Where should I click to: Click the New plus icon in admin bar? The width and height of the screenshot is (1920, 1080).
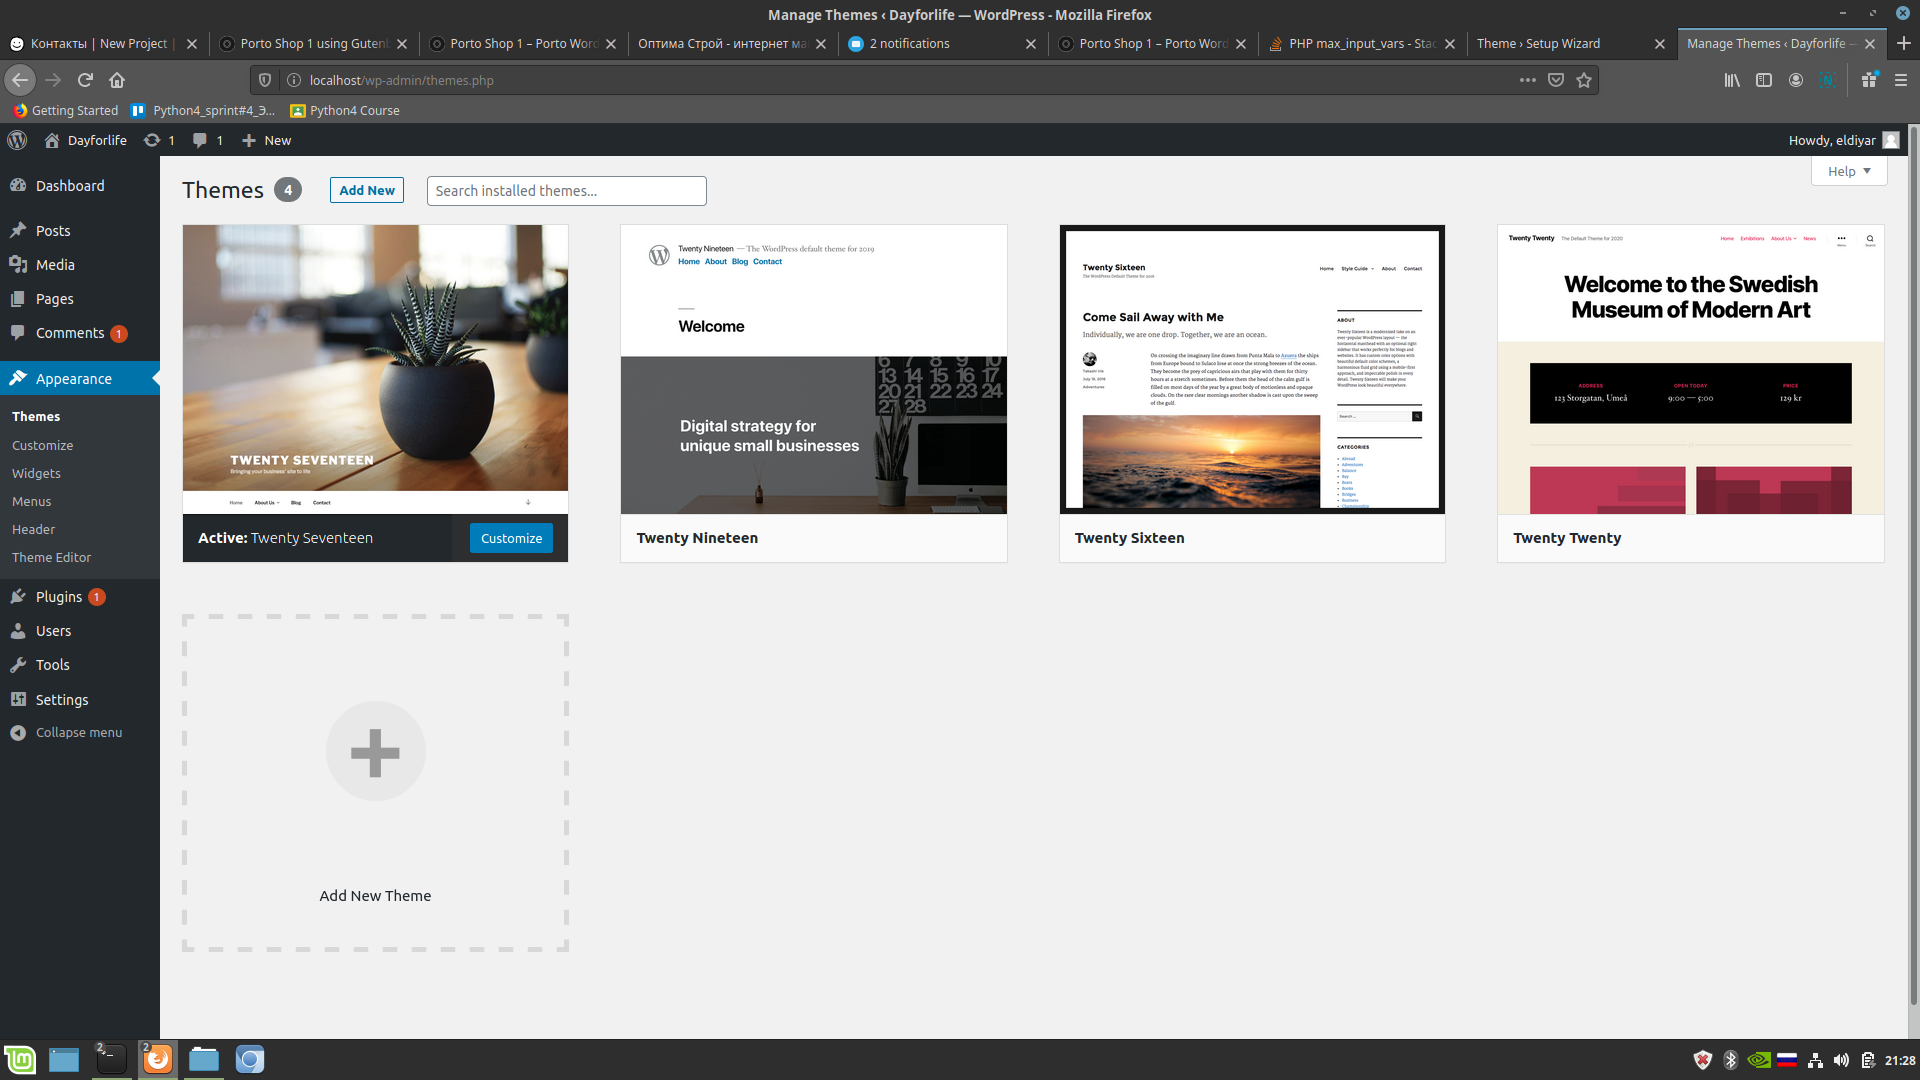[x=249, y=140]
